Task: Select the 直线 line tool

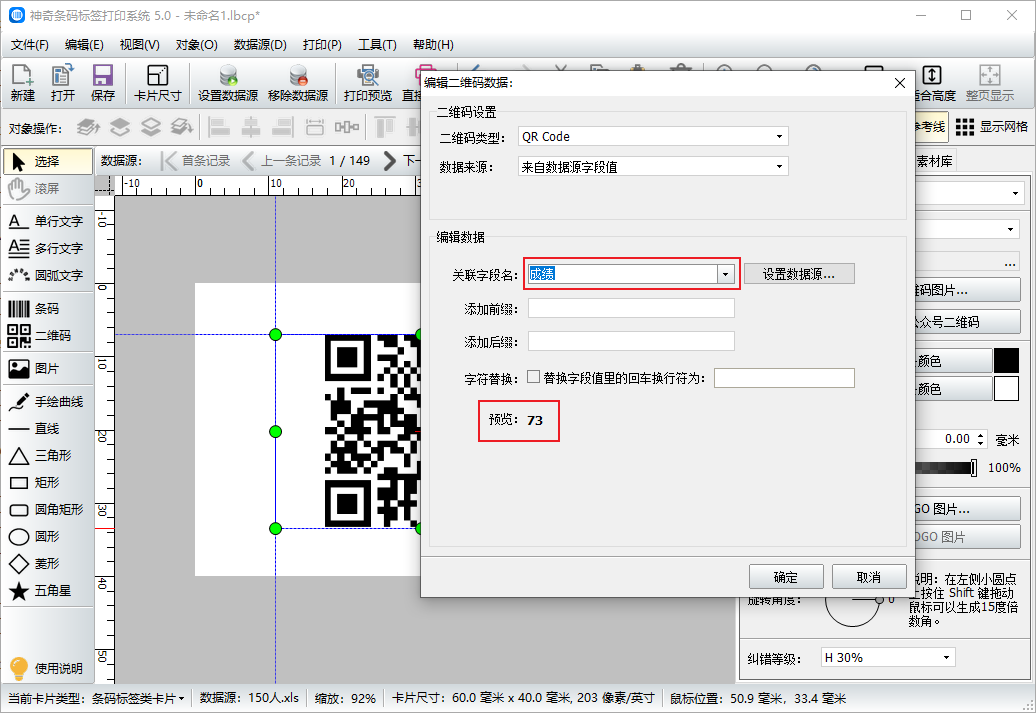Action: [48, 429]
